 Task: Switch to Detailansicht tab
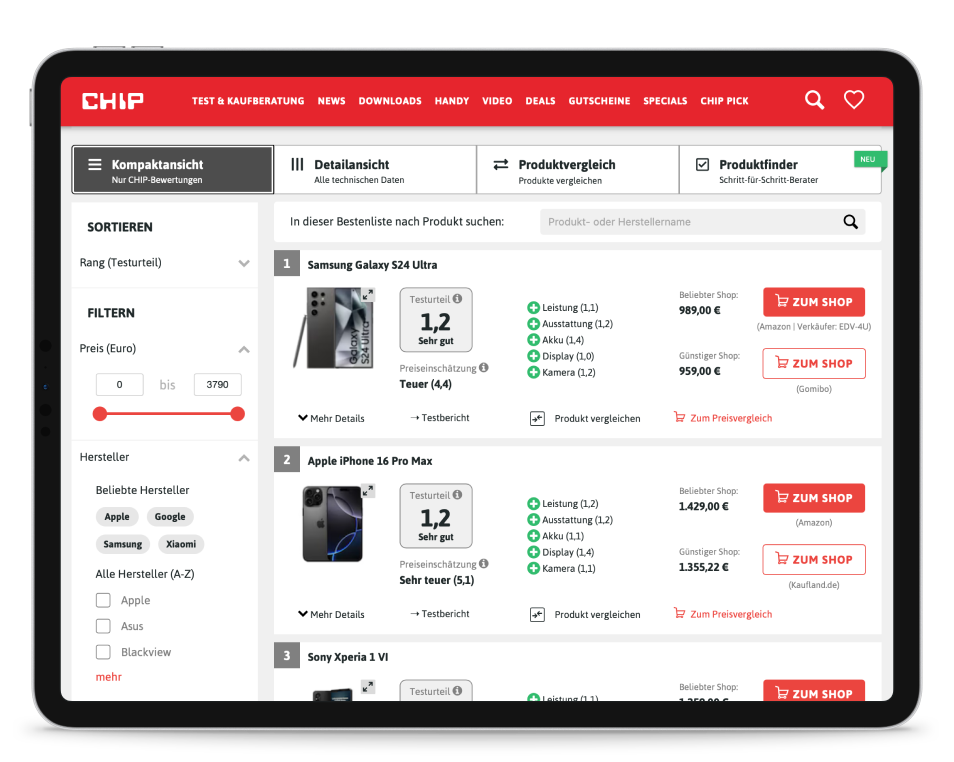tap(375, 170)
